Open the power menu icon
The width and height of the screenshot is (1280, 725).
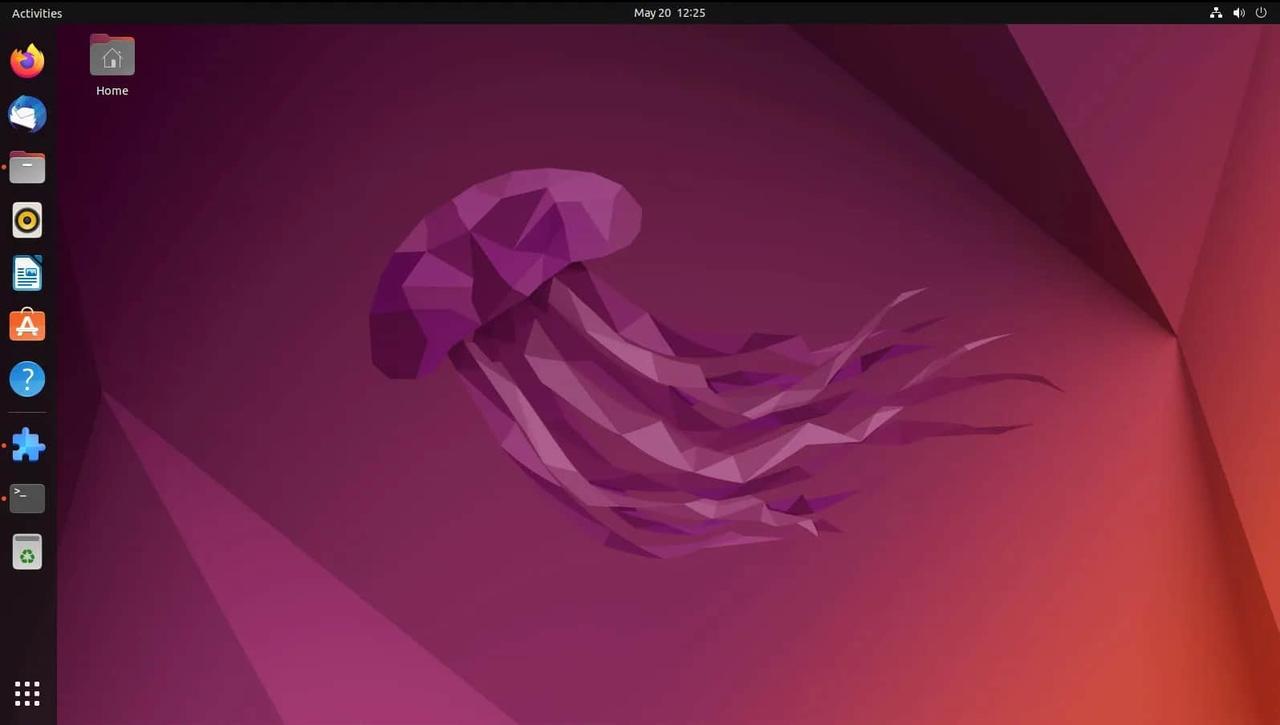point(1261,13)
